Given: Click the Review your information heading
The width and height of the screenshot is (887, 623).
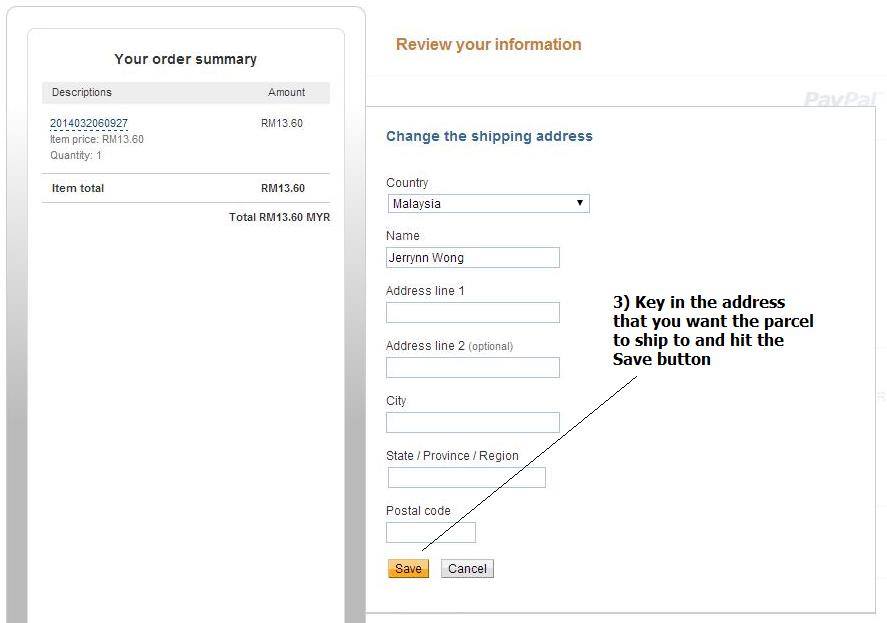Looking at the screenshot, I should pyautogui.click(x=489, y=44).
